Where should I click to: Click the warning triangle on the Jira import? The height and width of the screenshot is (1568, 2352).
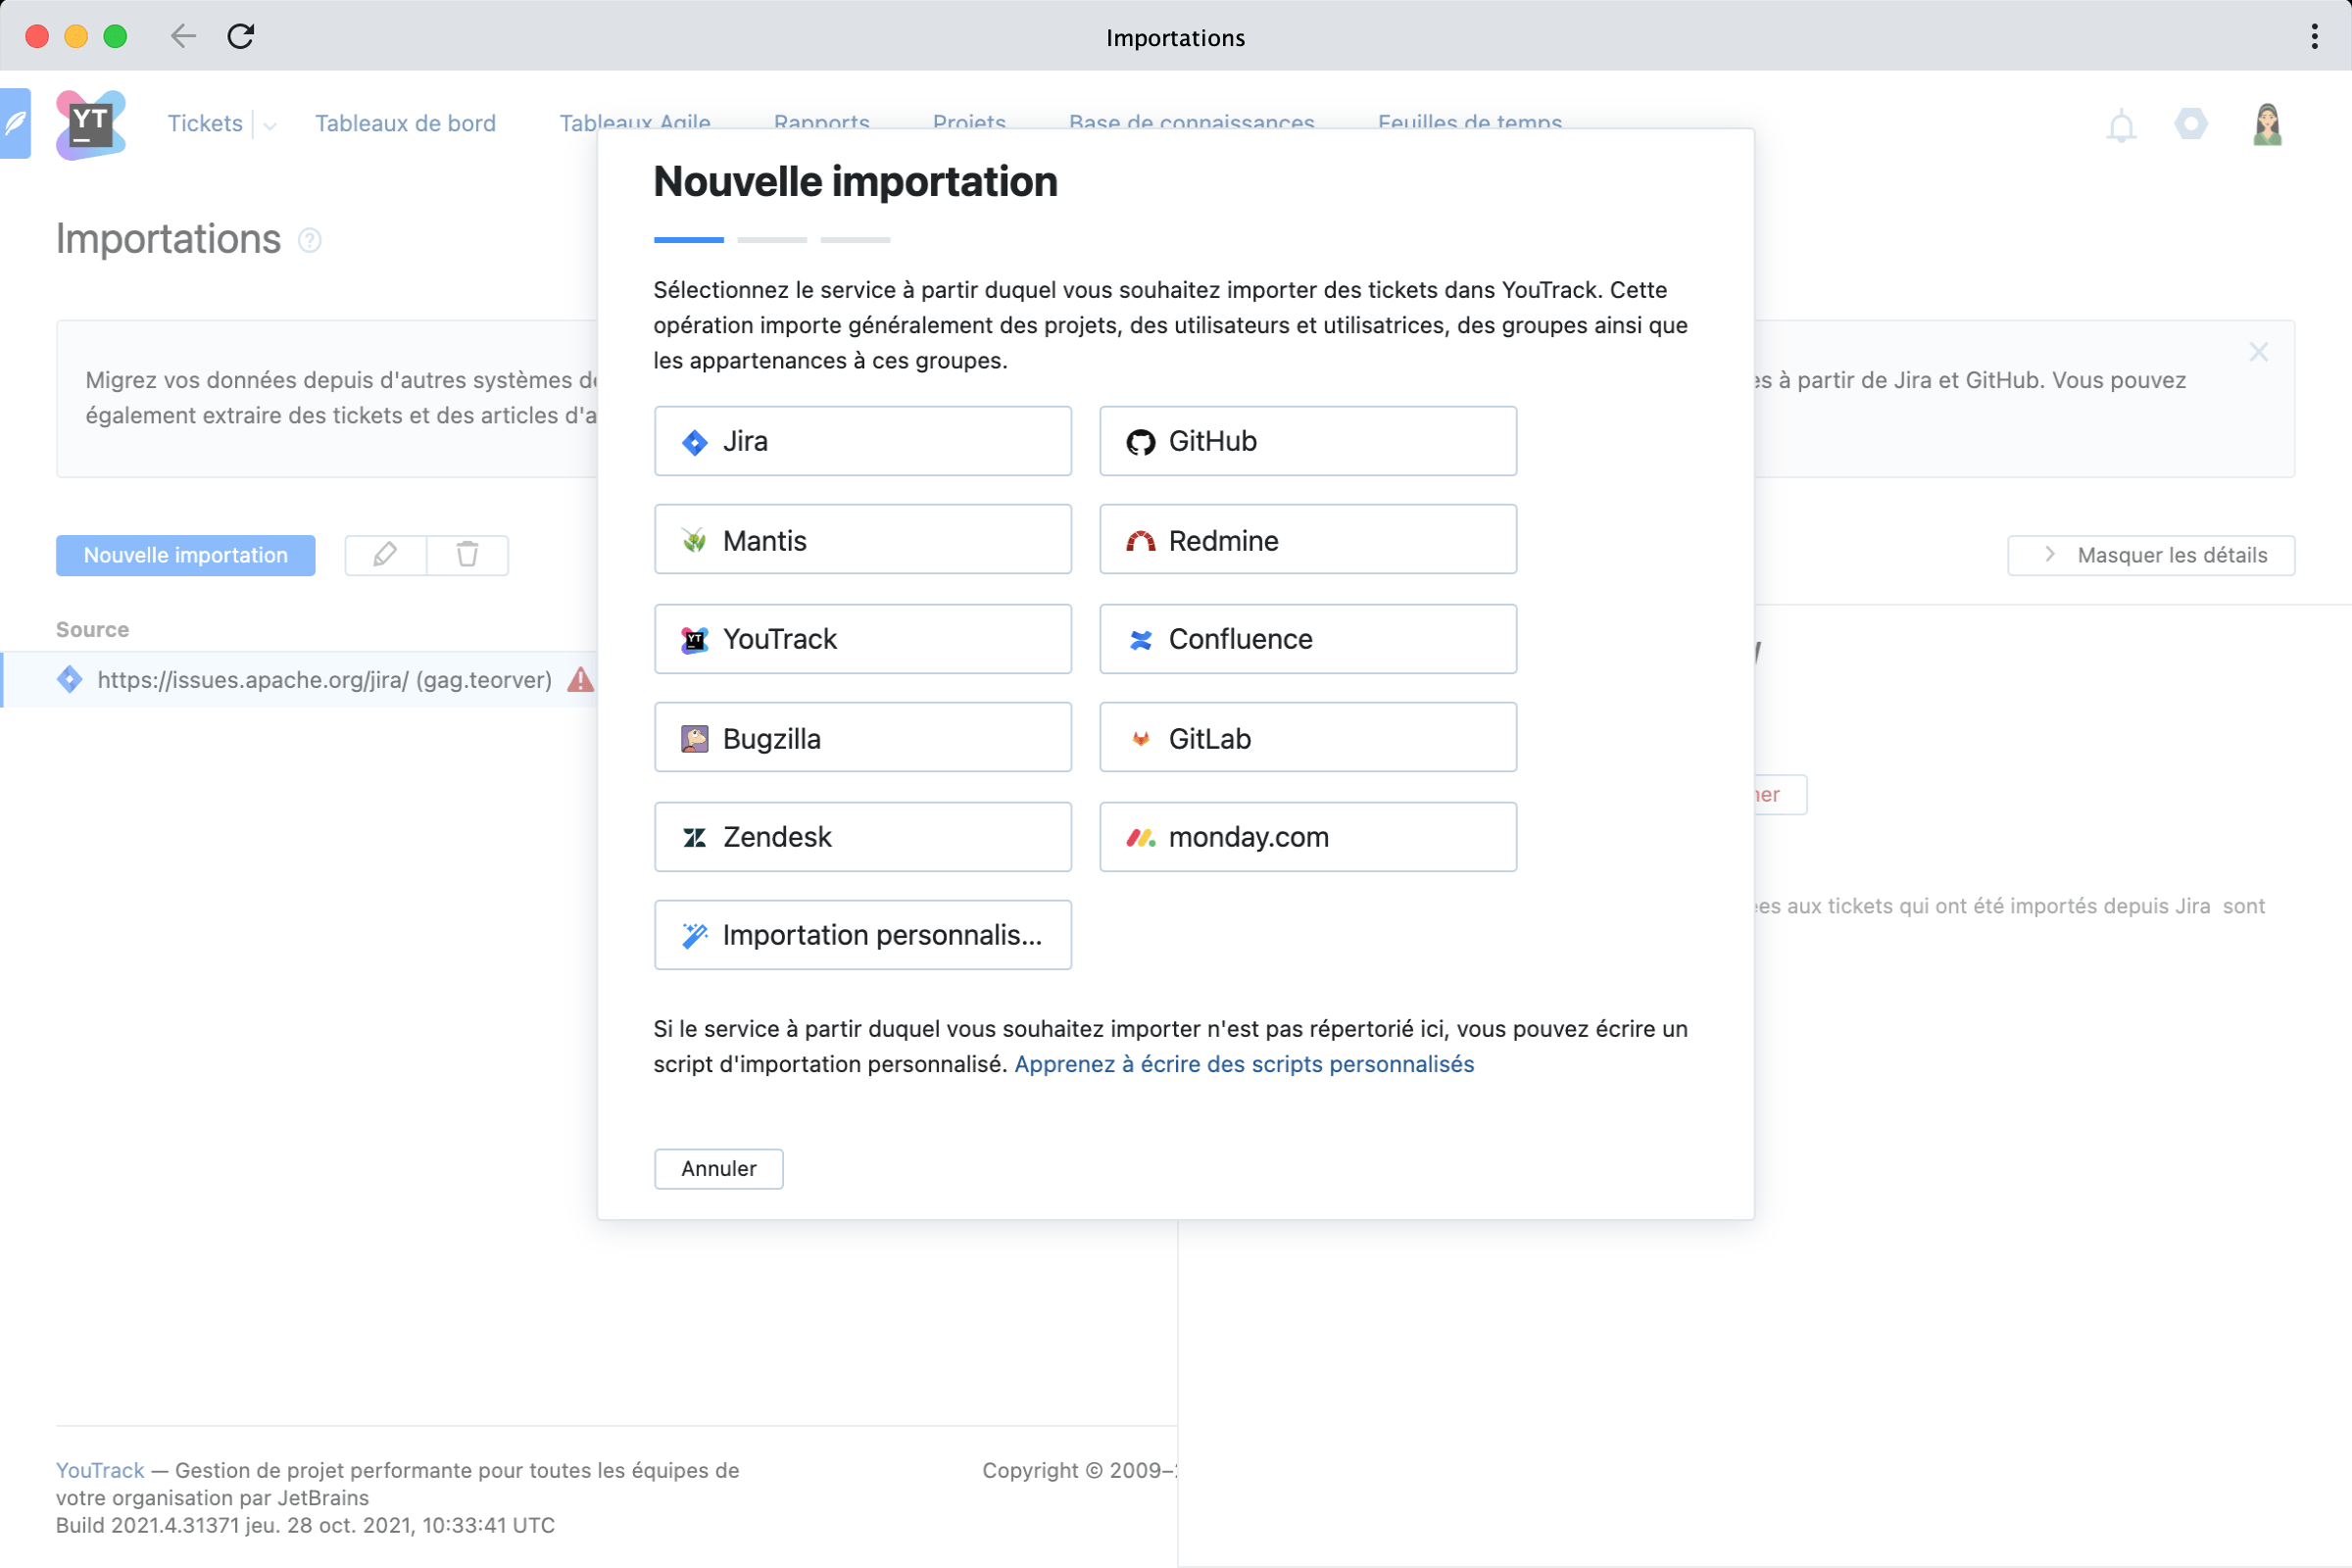[580, 680]
